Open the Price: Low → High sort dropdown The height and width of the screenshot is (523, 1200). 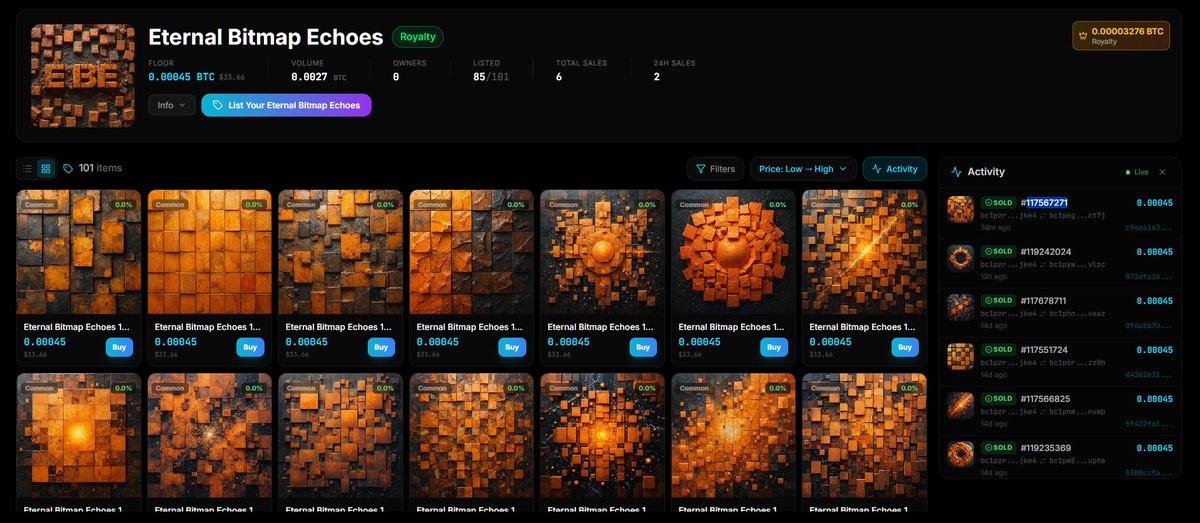(803, 169)
